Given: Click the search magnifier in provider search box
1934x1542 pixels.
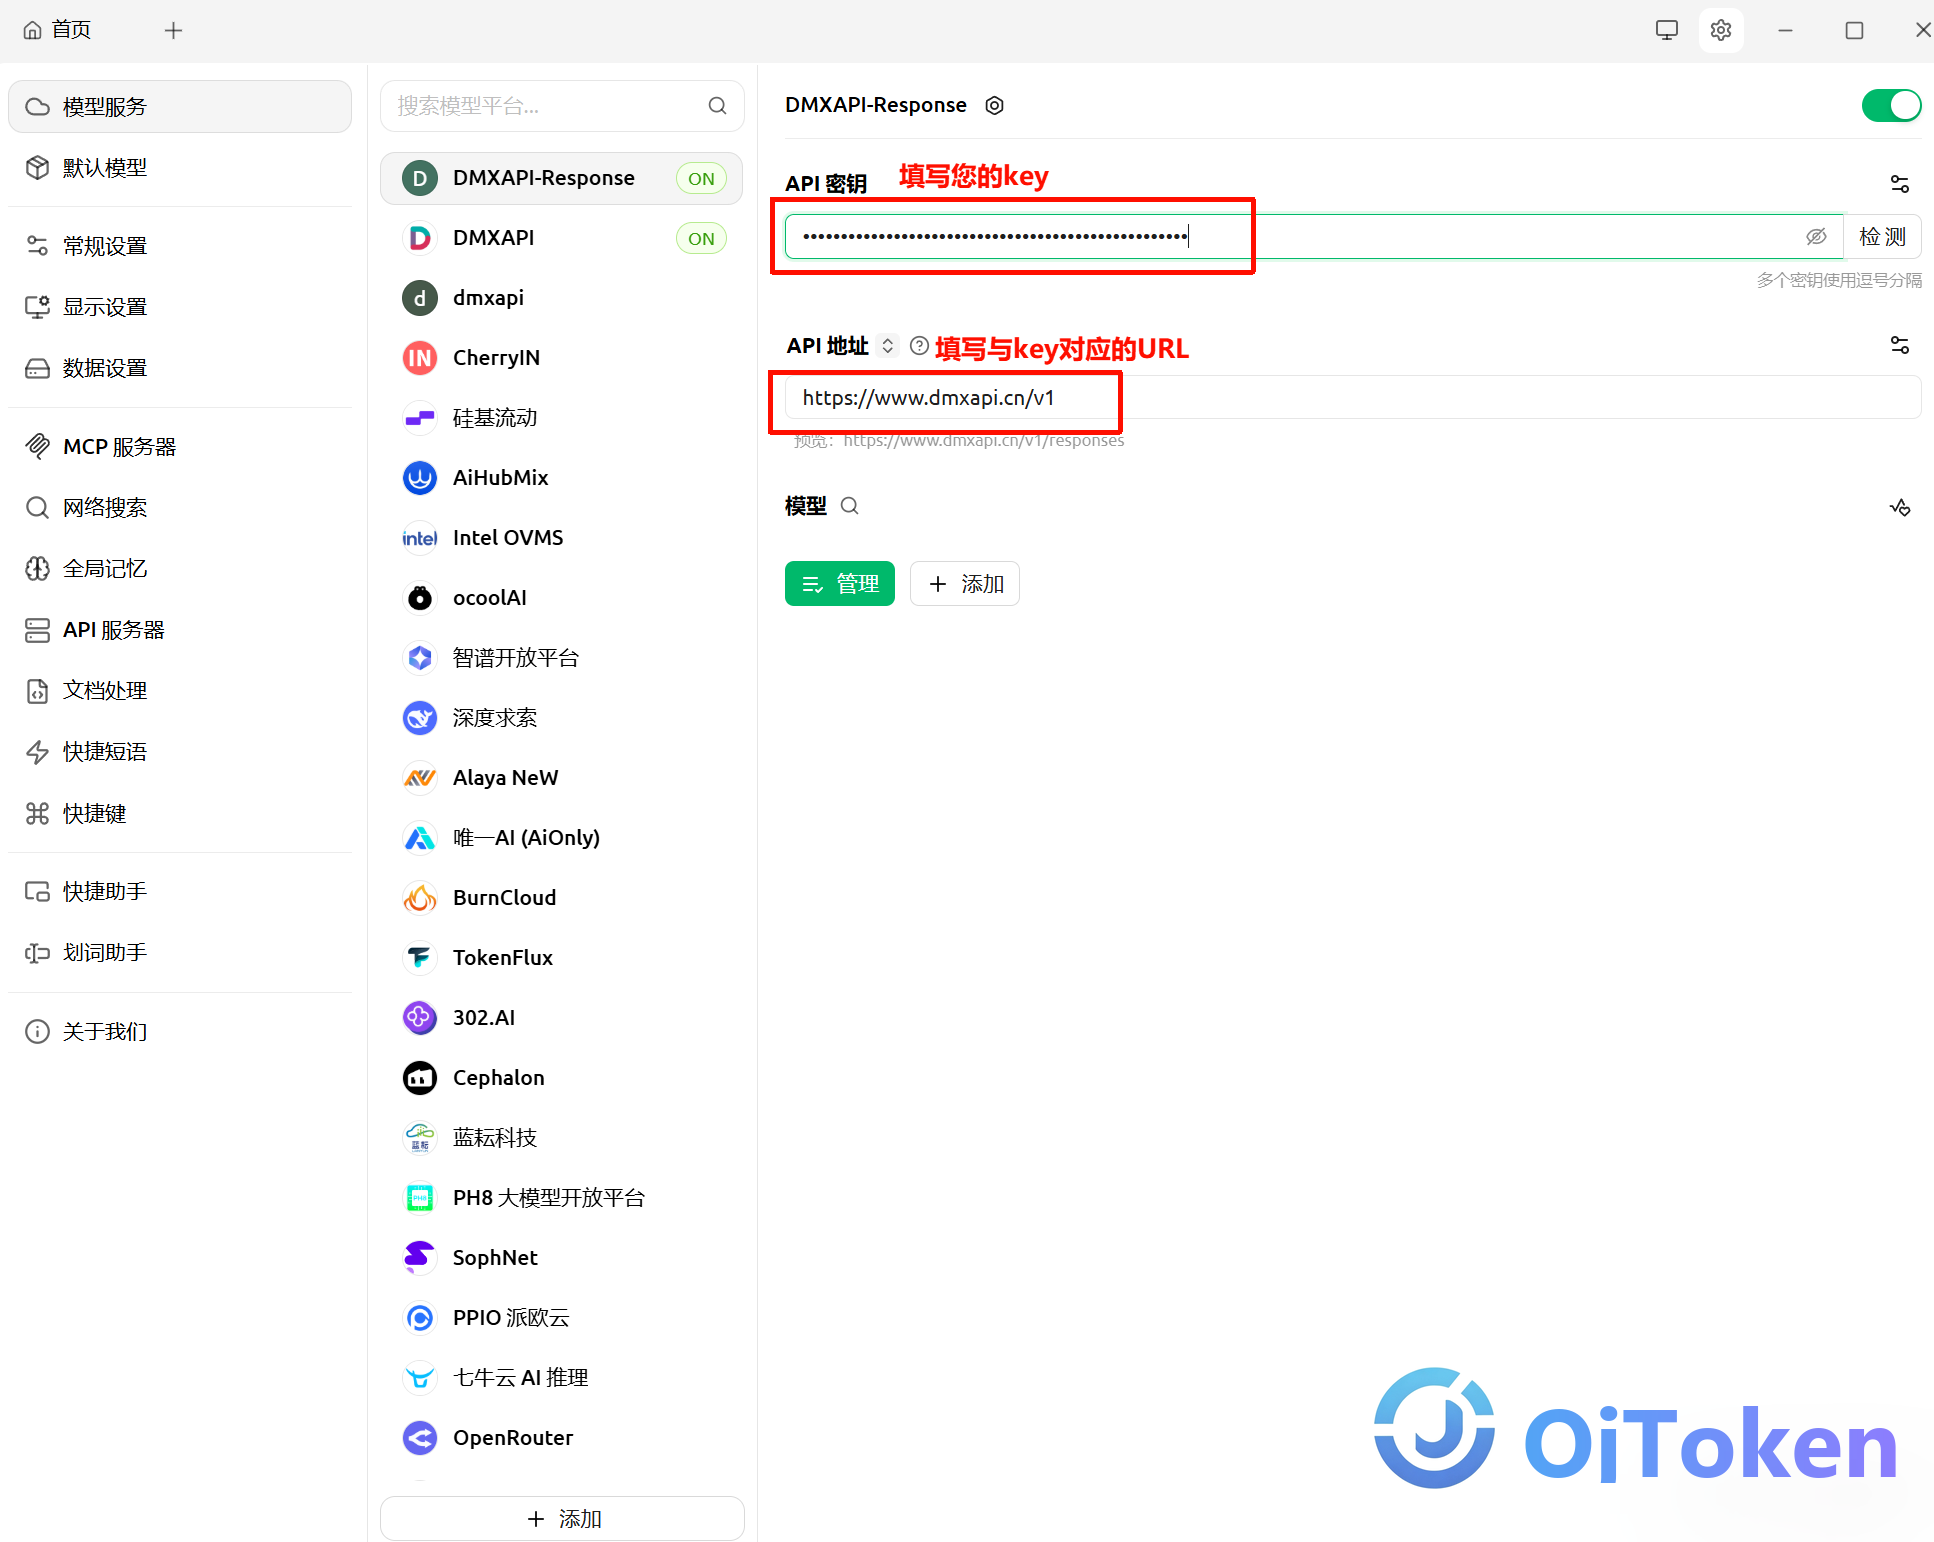Looking at the screenshot, I should tap(717, 106).
